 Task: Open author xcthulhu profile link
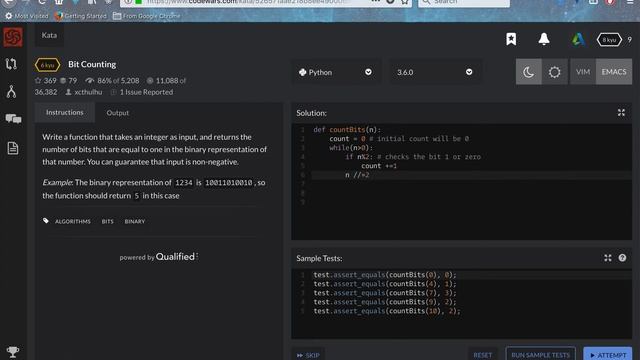coord(88,92)
